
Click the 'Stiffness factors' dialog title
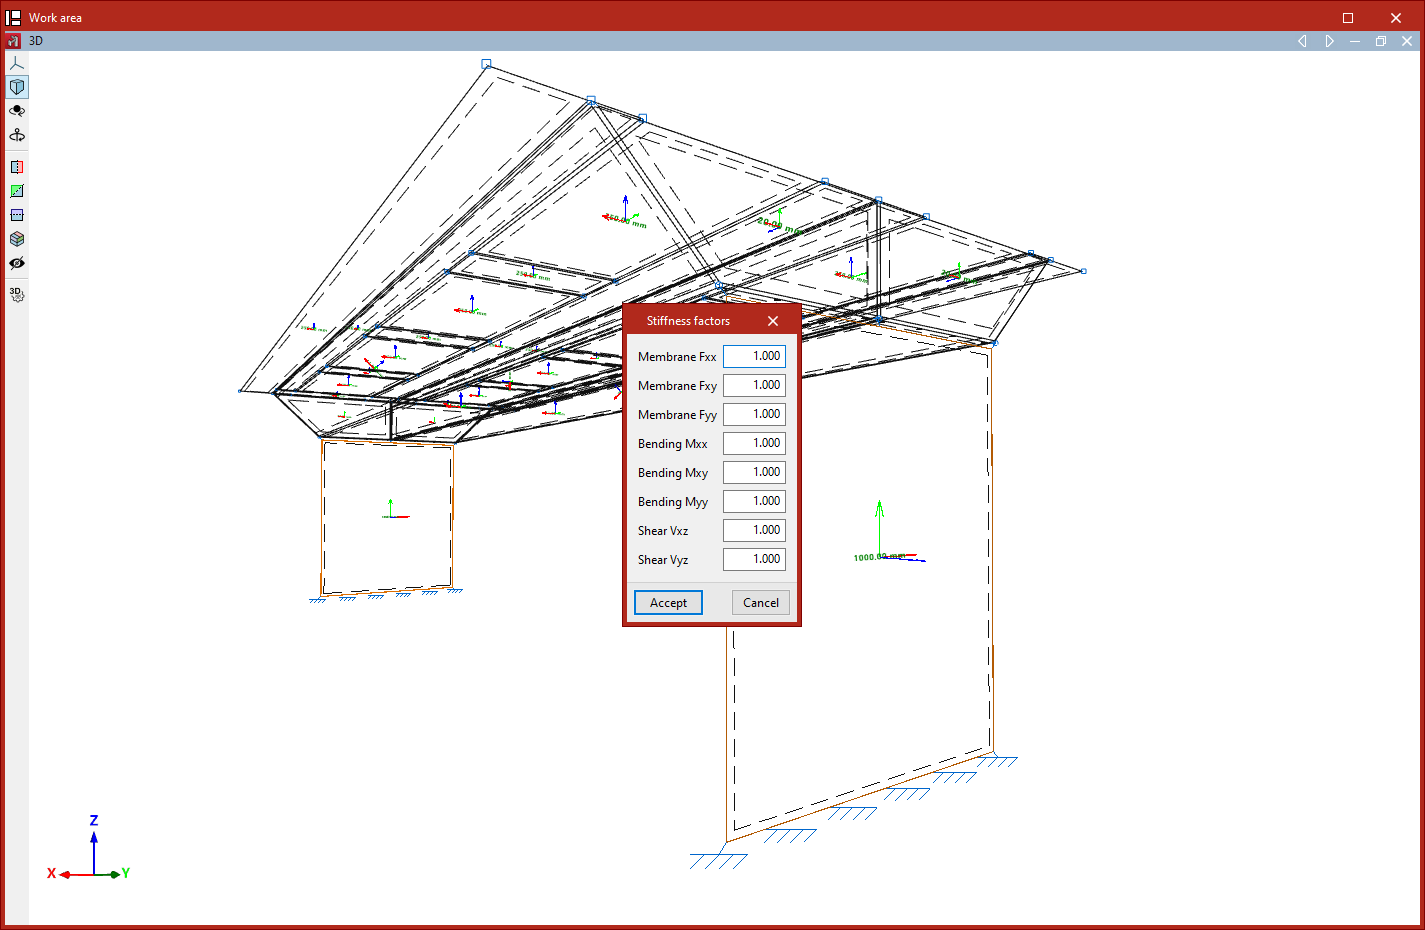coord(688,321)
